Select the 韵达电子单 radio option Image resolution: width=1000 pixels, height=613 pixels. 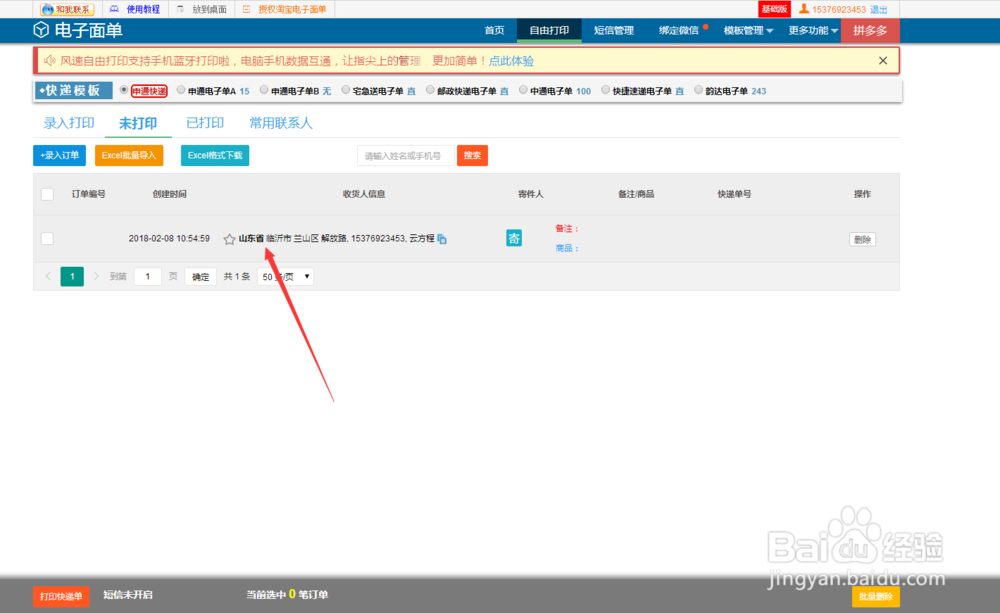pyautogui.click(x=698, y=91)
